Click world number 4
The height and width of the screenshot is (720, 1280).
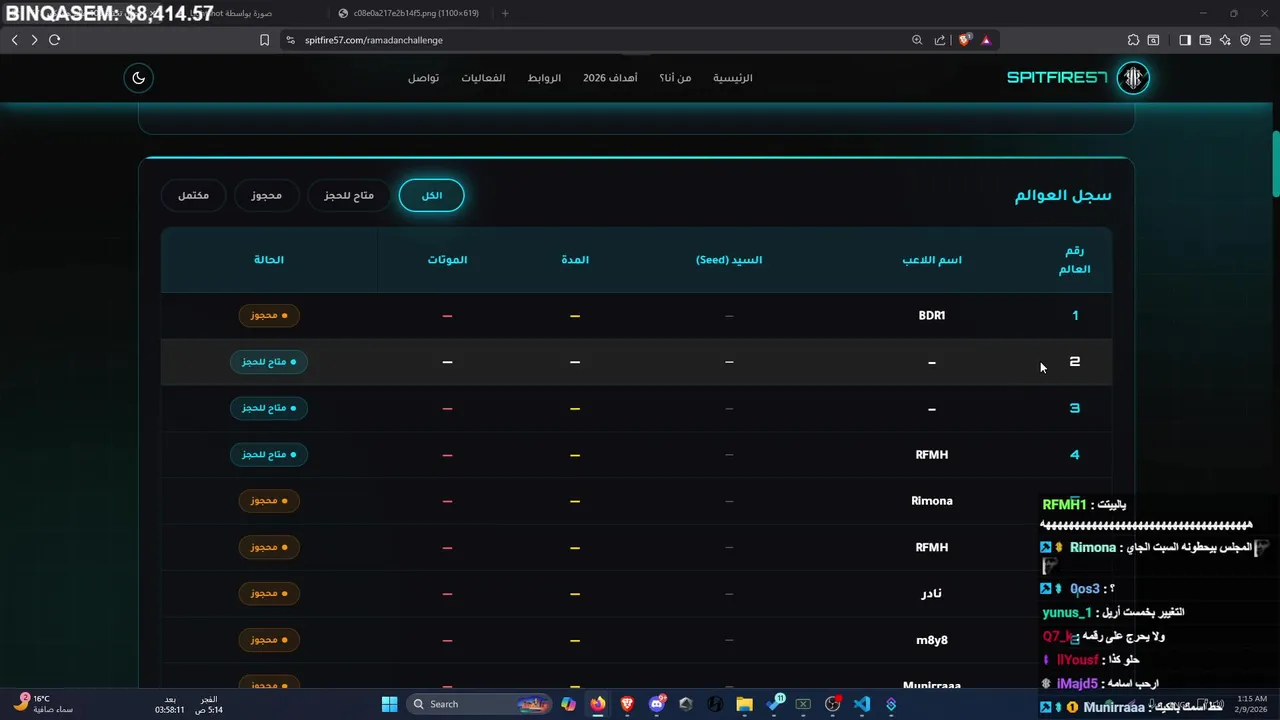click(1075, 454)
